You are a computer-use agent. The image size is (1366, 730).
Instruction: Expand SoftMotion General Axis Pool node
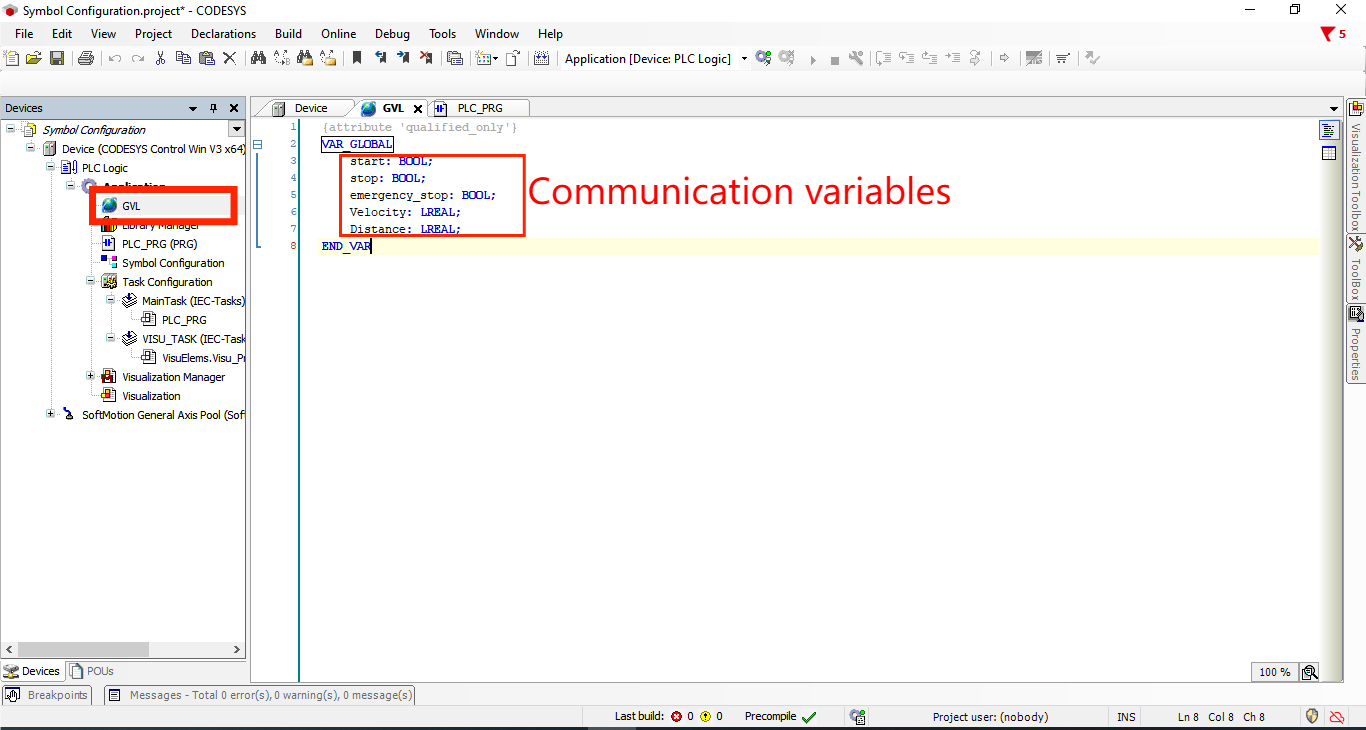51,415
